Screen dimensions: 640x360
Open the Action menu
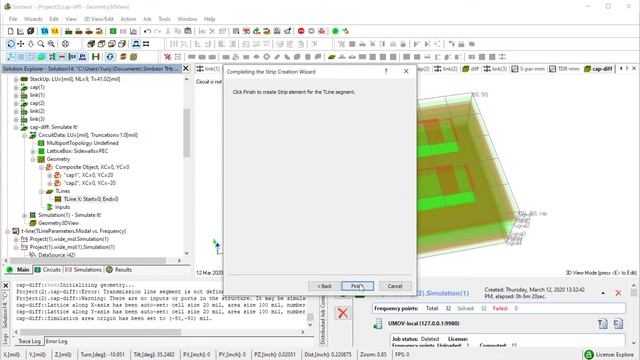pos(128,19)
